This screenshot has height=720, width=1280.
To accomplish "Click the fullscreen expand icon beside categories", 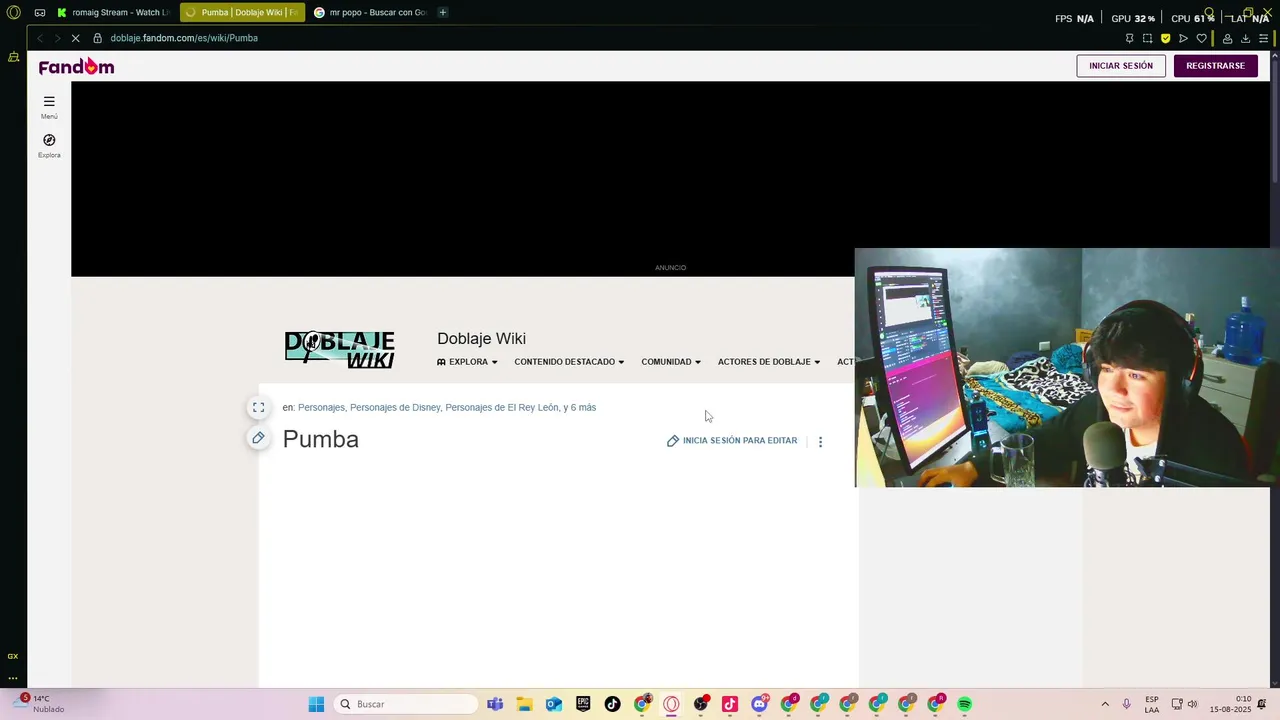I will [x=258, y=407].
